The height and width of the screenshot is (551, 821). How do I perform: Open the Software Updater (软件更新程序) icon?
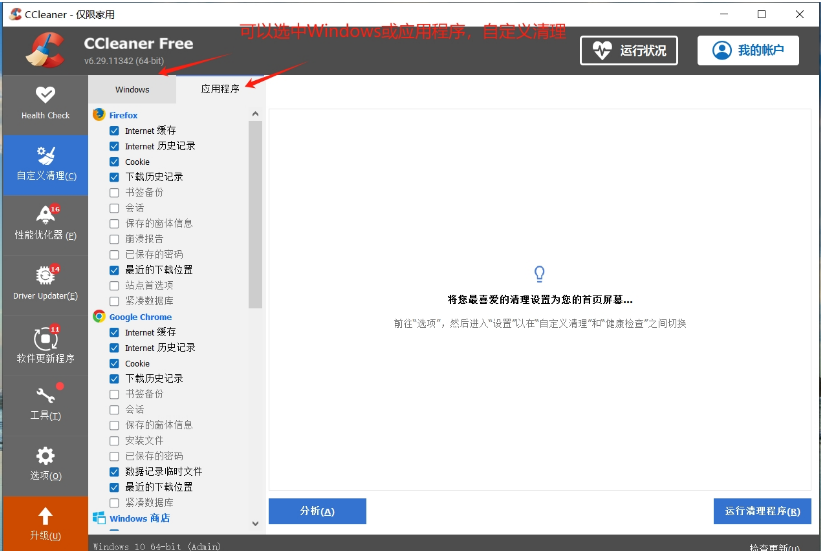45,344
